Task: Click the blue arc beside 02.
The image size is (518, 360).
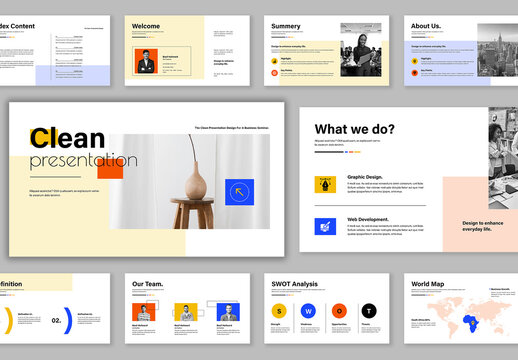Action: pyautogui.click(x=68, y=321)
